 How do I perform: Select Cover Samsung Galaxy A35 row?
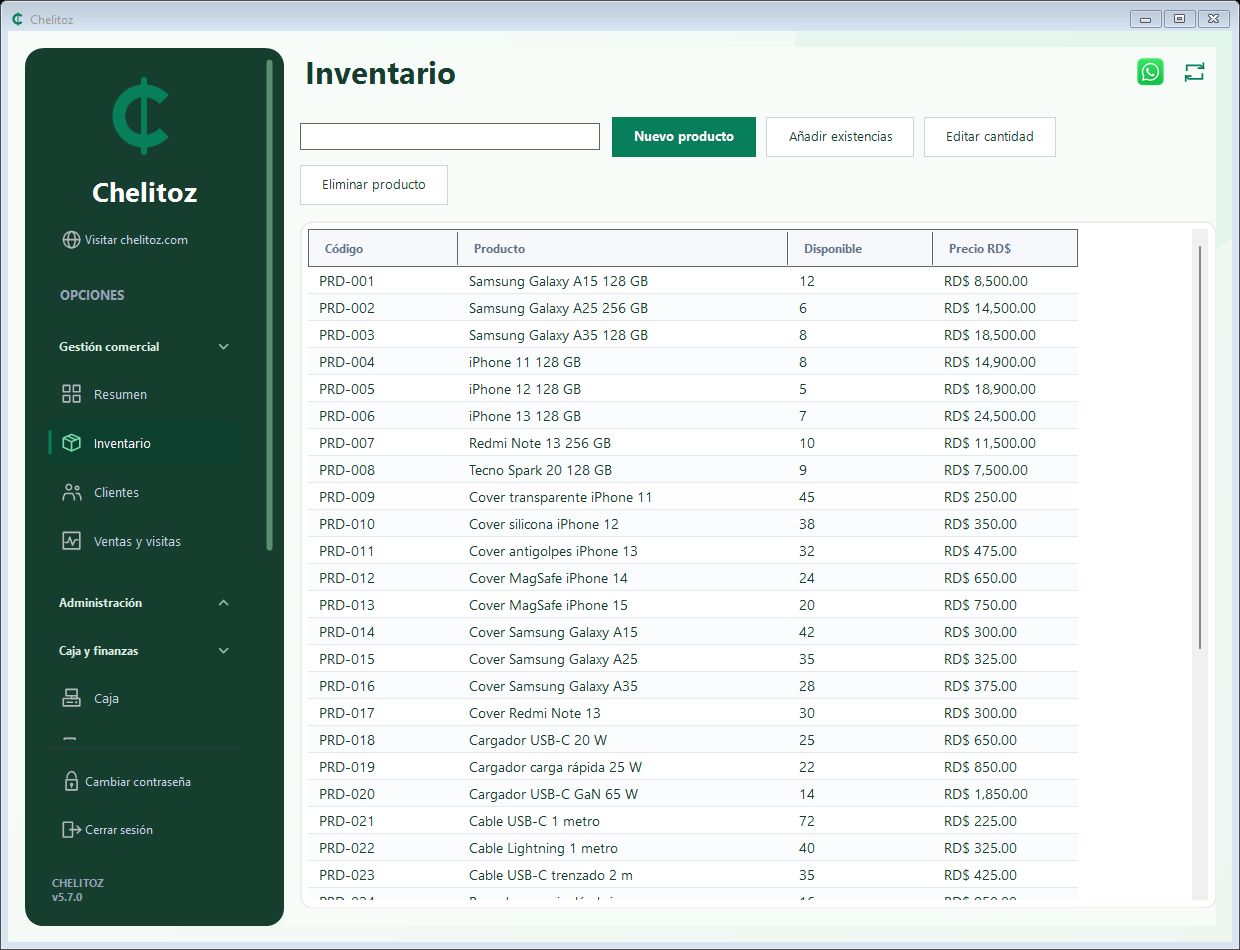pyautogui.click(x=693, y=686)
